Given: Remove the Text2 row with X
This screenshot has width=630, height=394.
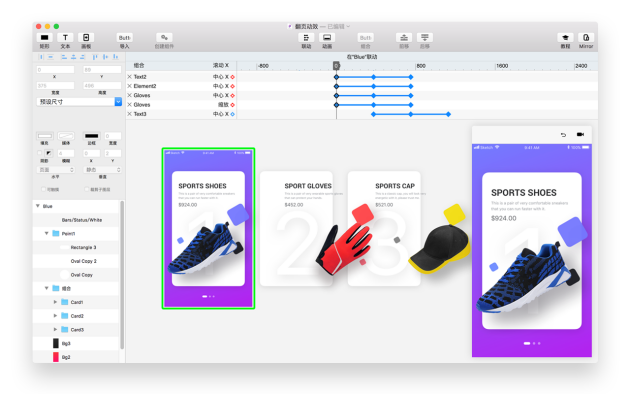Looking at the screenshot, I should point(129,77).
